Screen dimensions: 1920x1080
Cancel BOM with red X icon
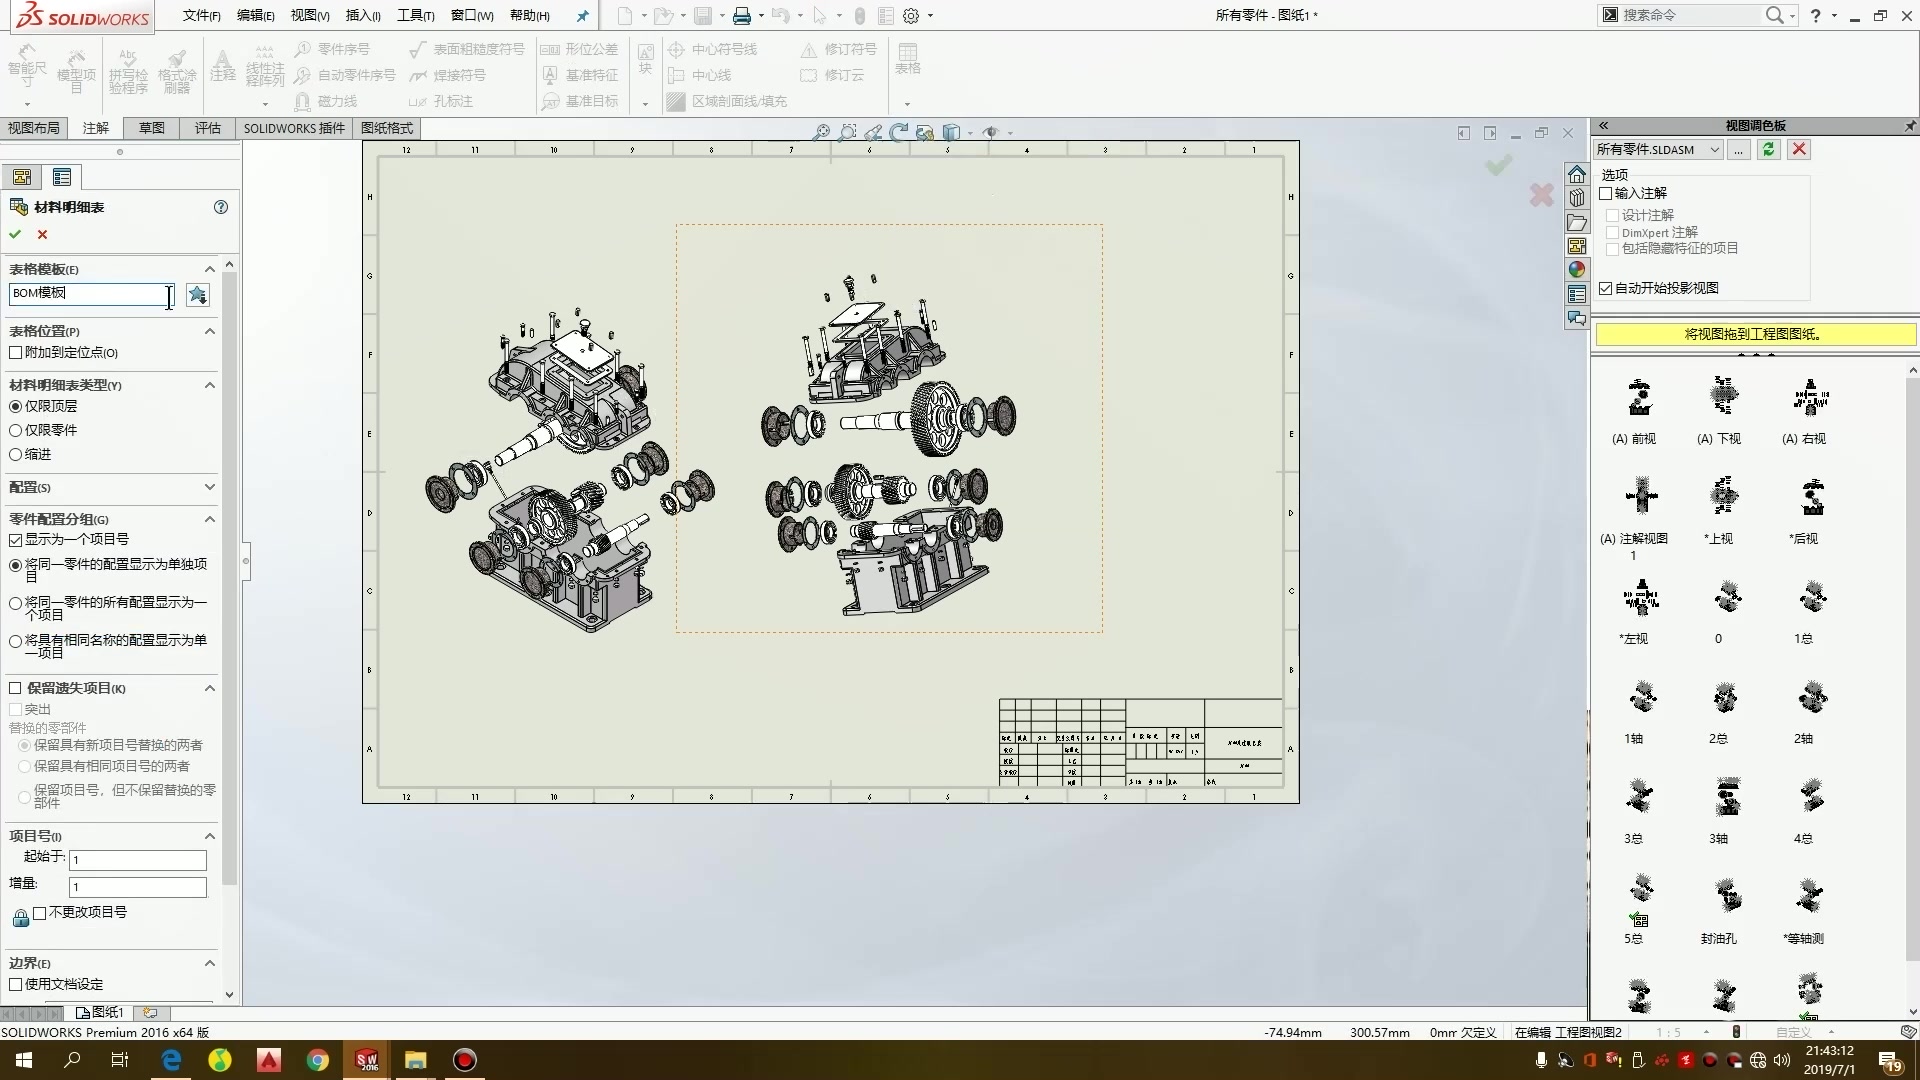(x=42, y=234)
